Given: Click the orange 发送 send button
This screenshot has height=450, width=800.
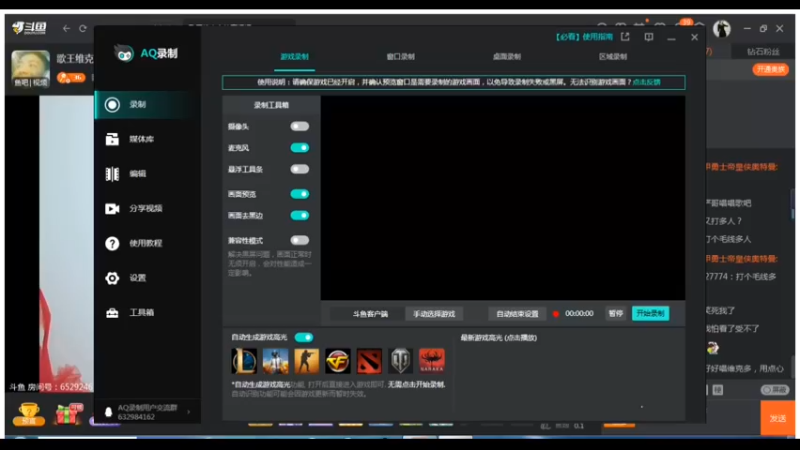Looking at the screenshot, I should 778,418.
